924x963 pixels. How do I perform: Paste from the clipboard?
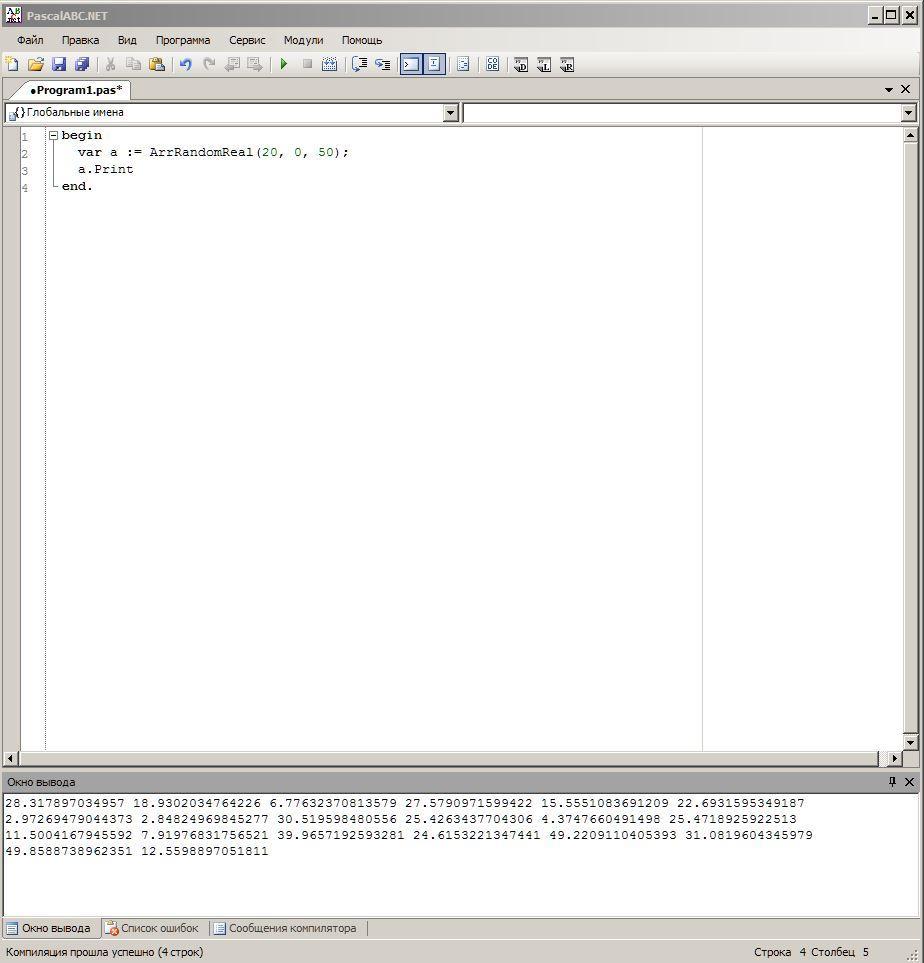pos(157,64)
